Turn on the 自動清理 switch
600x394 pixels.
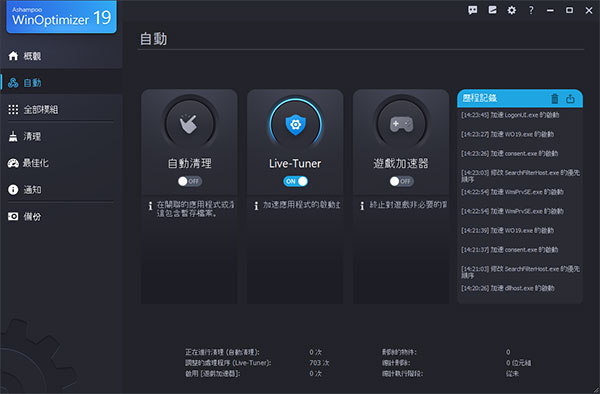click(x=190, y=181)
